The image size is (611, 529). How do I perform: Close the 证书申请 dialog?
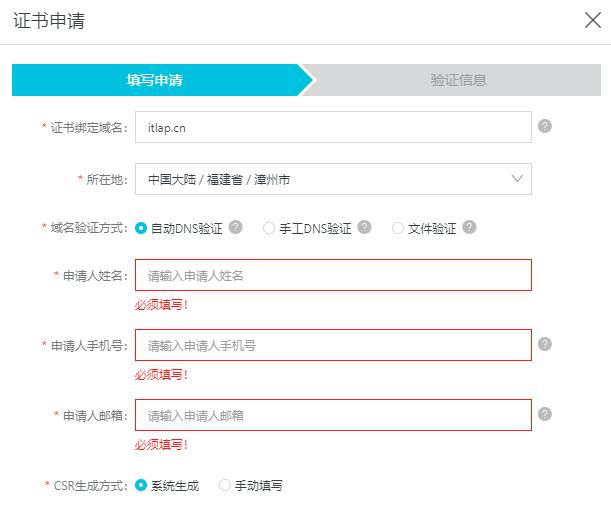click(592, 20)
